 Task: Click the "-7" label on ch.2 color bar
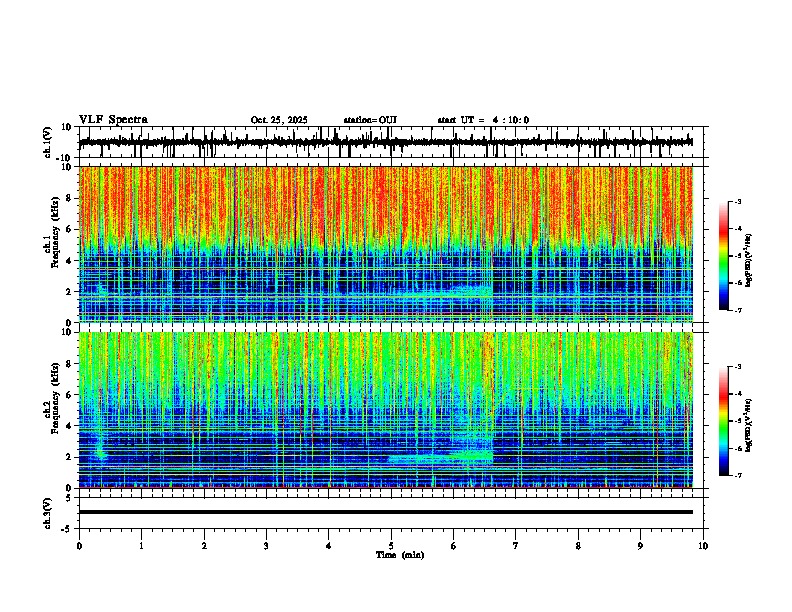pyautogui.click(x=737, y=475)
